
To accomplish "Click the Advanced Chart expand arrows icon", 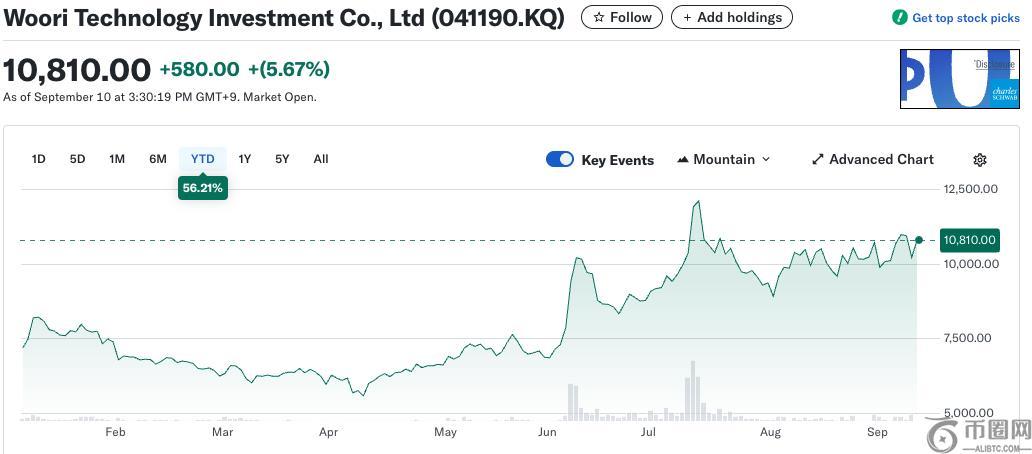I will point(817,160).
